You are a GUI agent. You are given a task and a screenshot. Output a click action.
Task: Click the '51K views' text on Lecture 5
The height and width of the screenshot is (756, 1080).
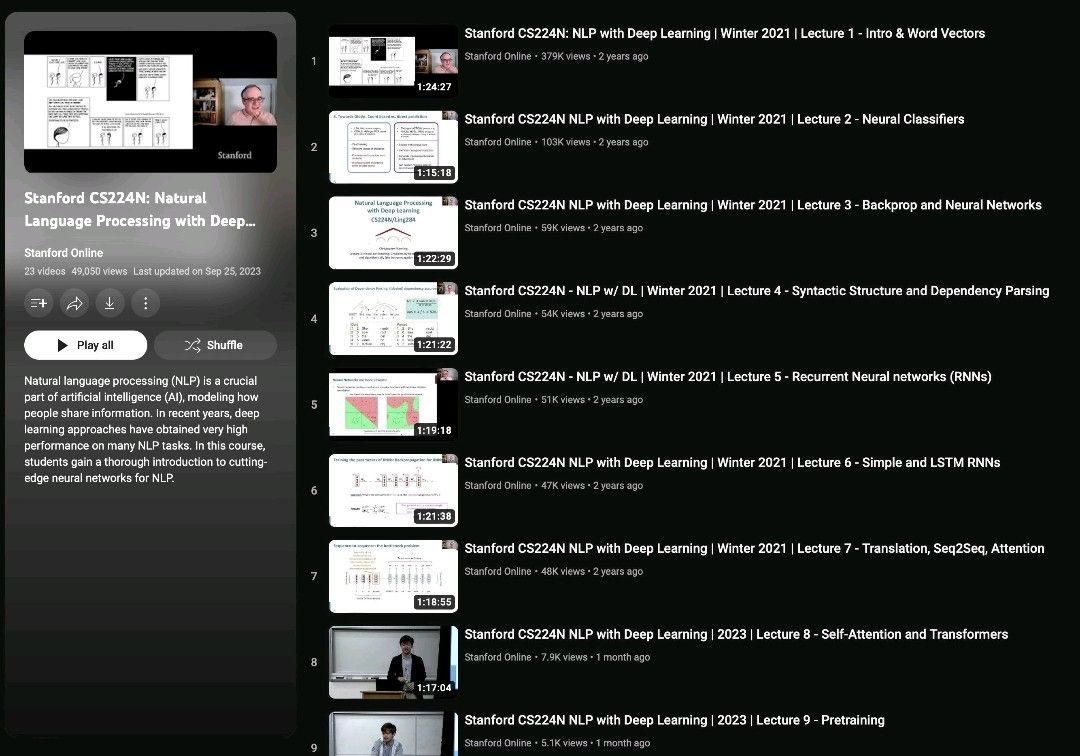pos(563,399)
